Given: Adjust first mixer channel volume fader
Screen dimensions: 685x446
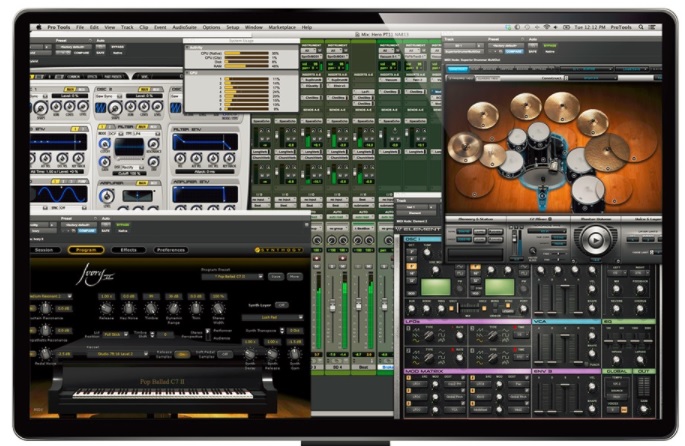Looking at the screenshot, I should click(x=332, y=307).
